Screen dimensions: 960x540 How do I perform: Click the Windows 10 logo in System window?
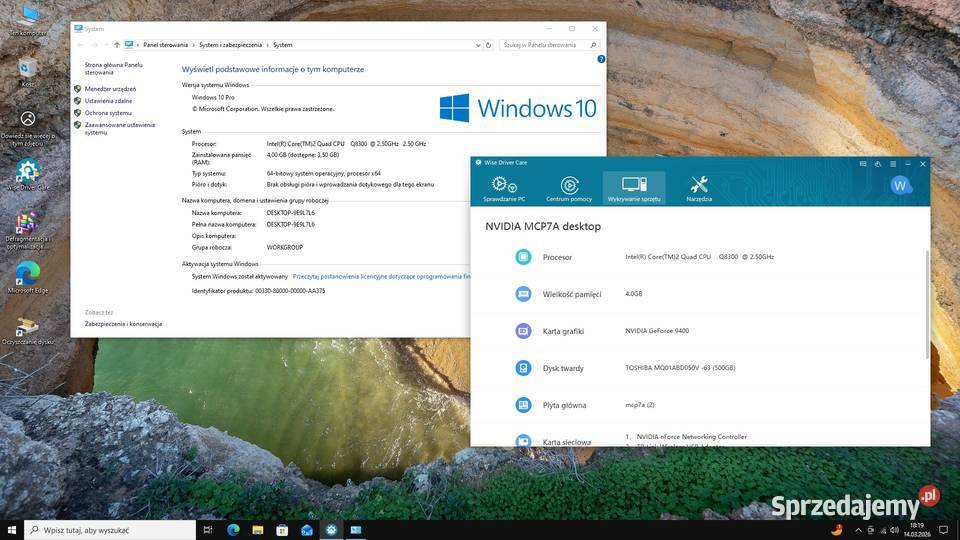518,108
